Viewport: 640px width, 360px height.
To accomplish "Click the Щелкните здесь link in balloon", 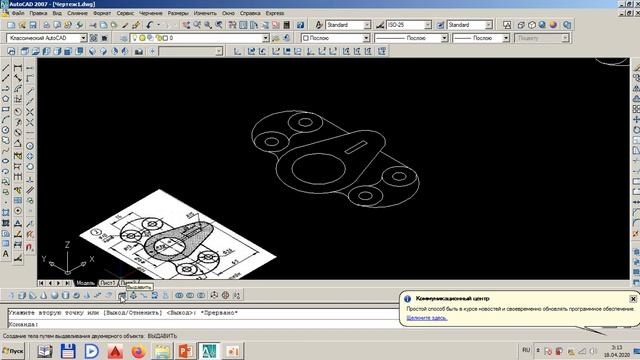I will coord(427,318).
